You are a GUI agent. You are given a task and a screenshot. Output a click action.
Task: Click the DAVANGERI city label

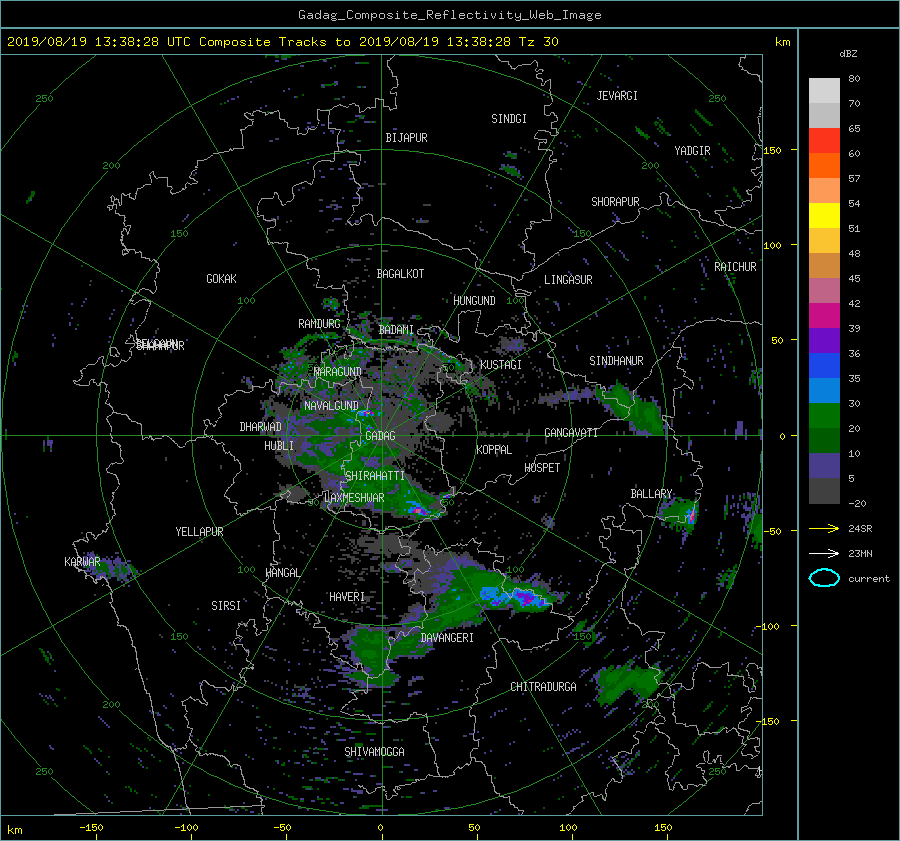click(447, 638)
